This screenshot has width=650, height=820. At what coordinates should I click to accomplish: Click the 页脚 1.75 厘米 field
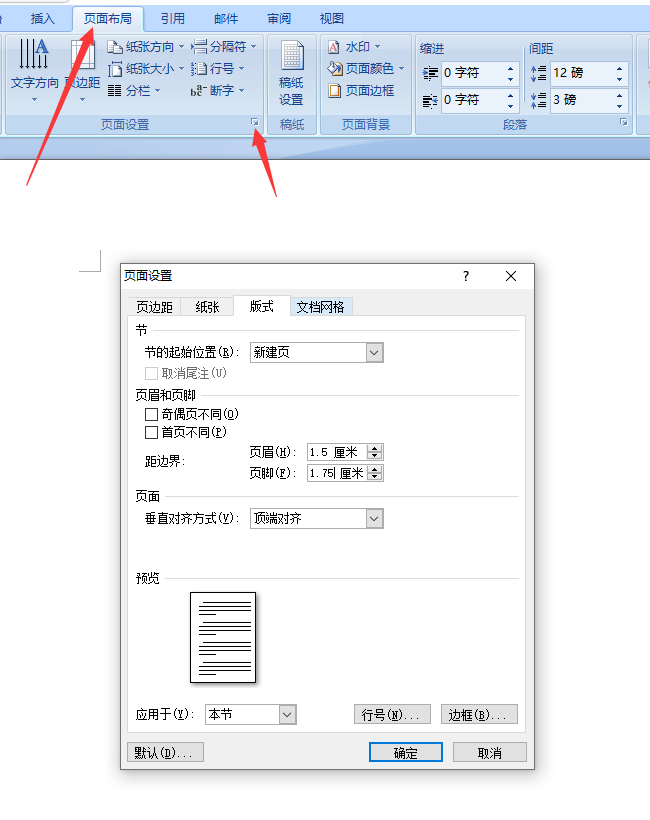point(337,473)
